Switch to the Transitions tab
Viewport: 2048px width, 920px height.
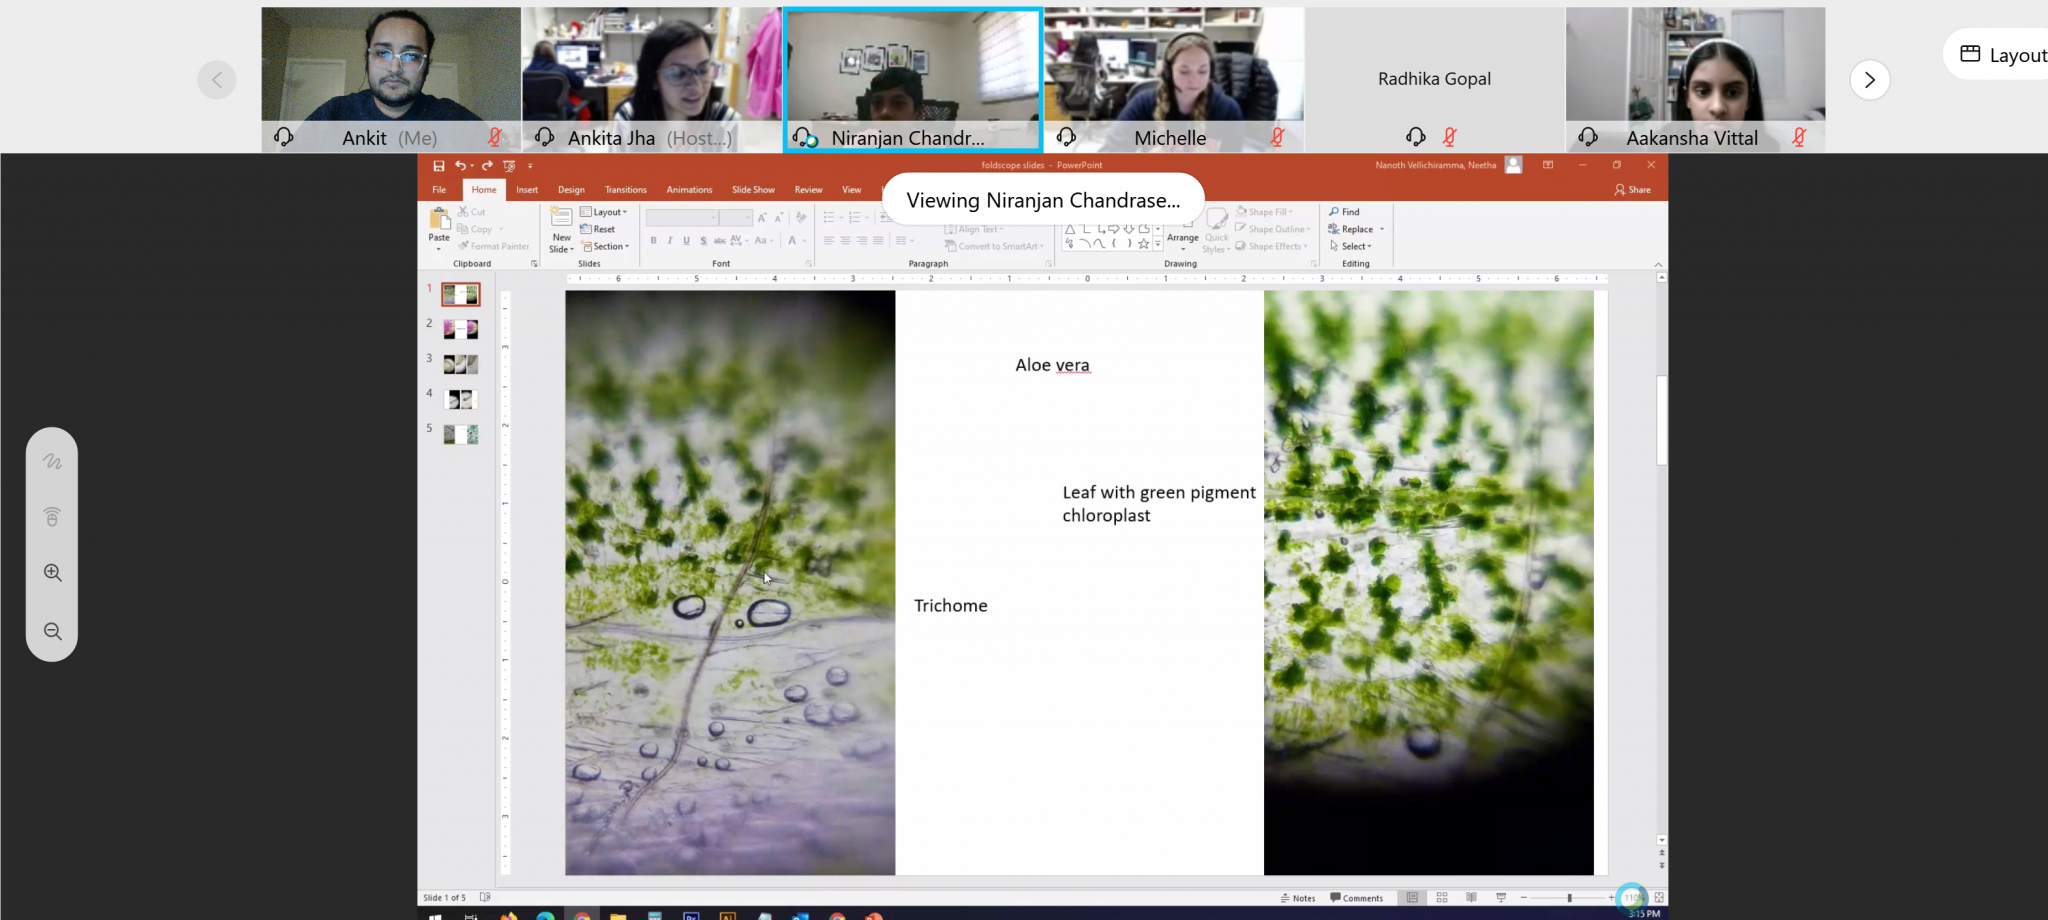pos(625,190)
